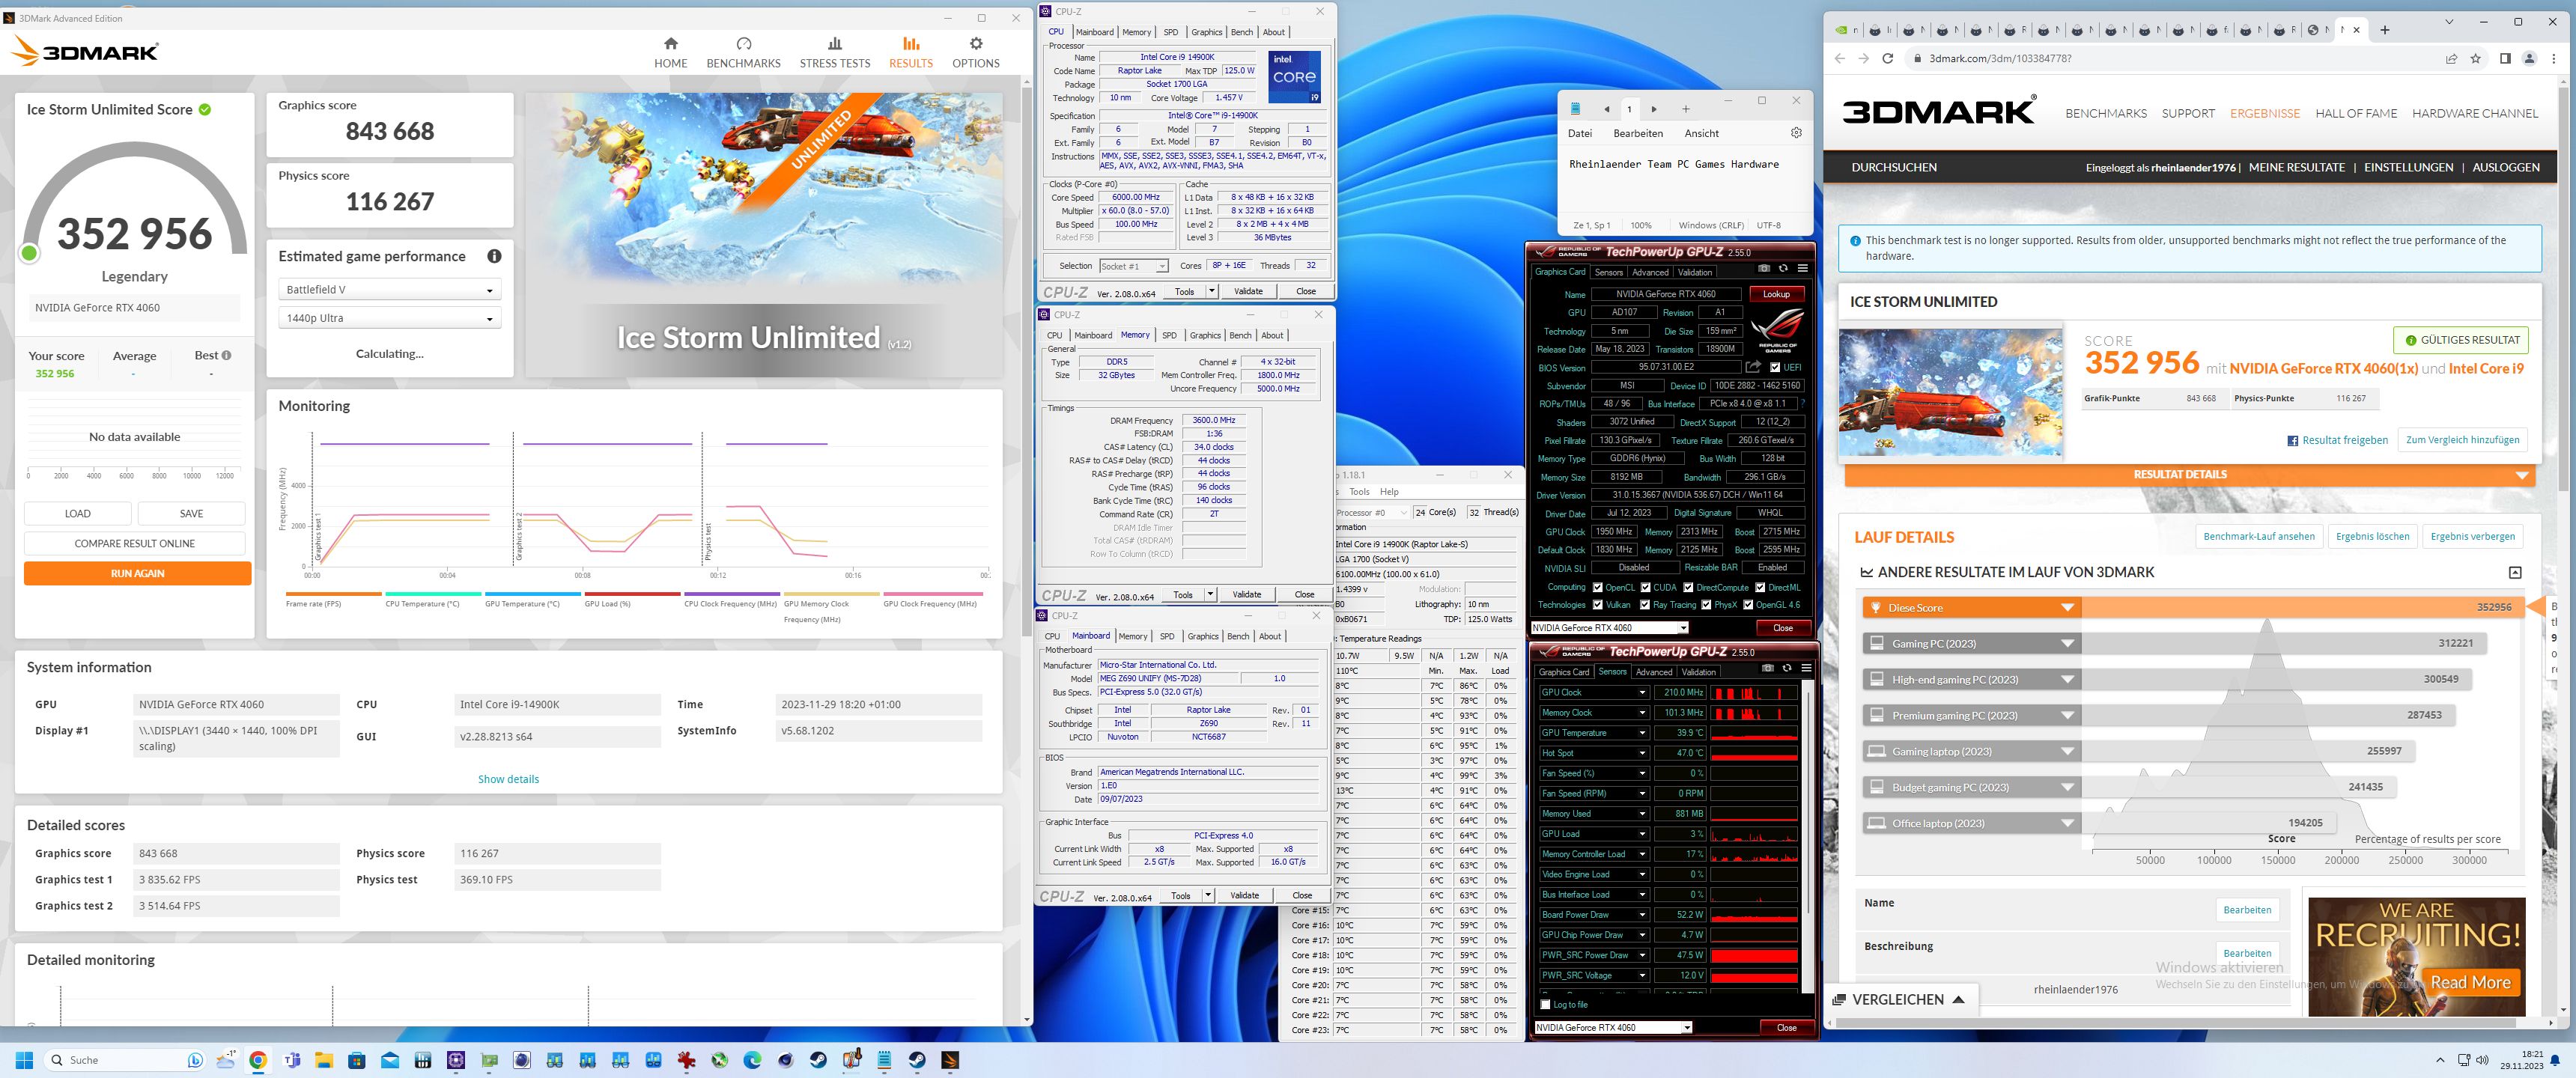Open the Chrome side panel
The image size is (2576, 1078).
click(x=2505, y=58)
